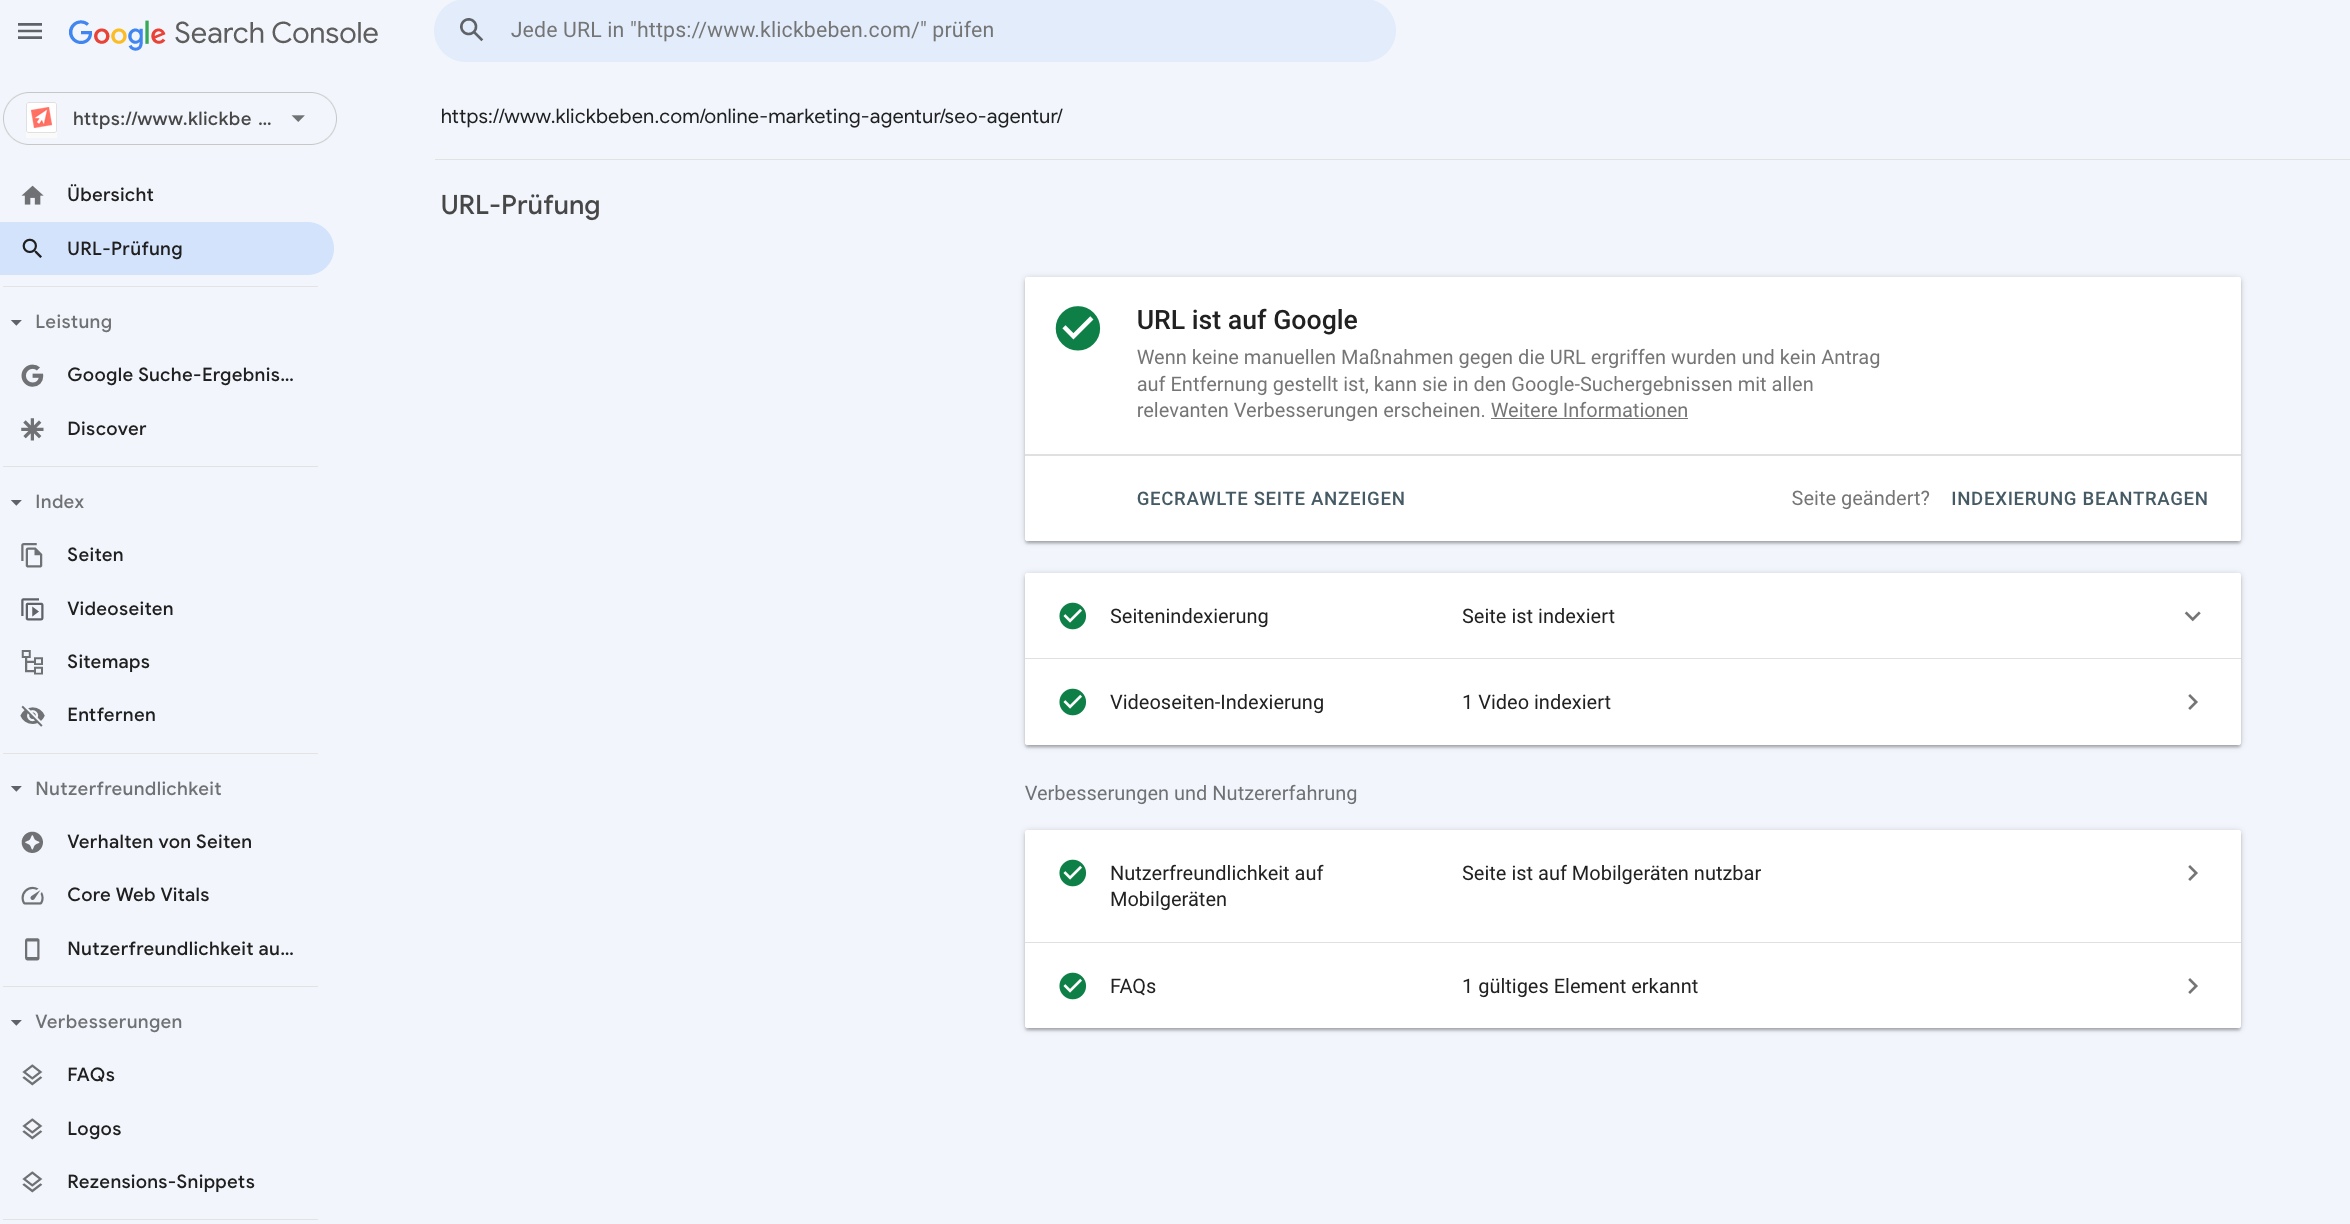Click 'Verbesserungen und Nutzererfahrung' section label
Image resolution: width=2350 pixels, height=1224 pixels.
(x=1191, y=793)
